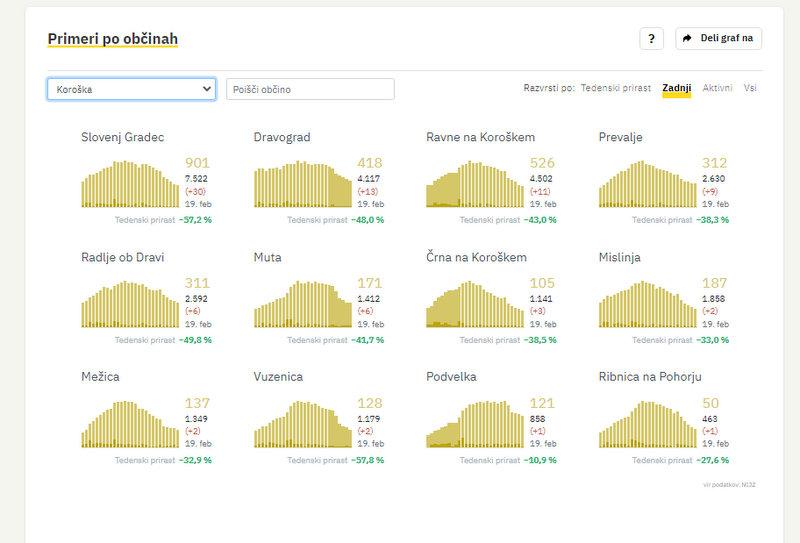Click the Mežica bar chart
The width and height of the screenshot is (800, 543).
coord(130,425)
